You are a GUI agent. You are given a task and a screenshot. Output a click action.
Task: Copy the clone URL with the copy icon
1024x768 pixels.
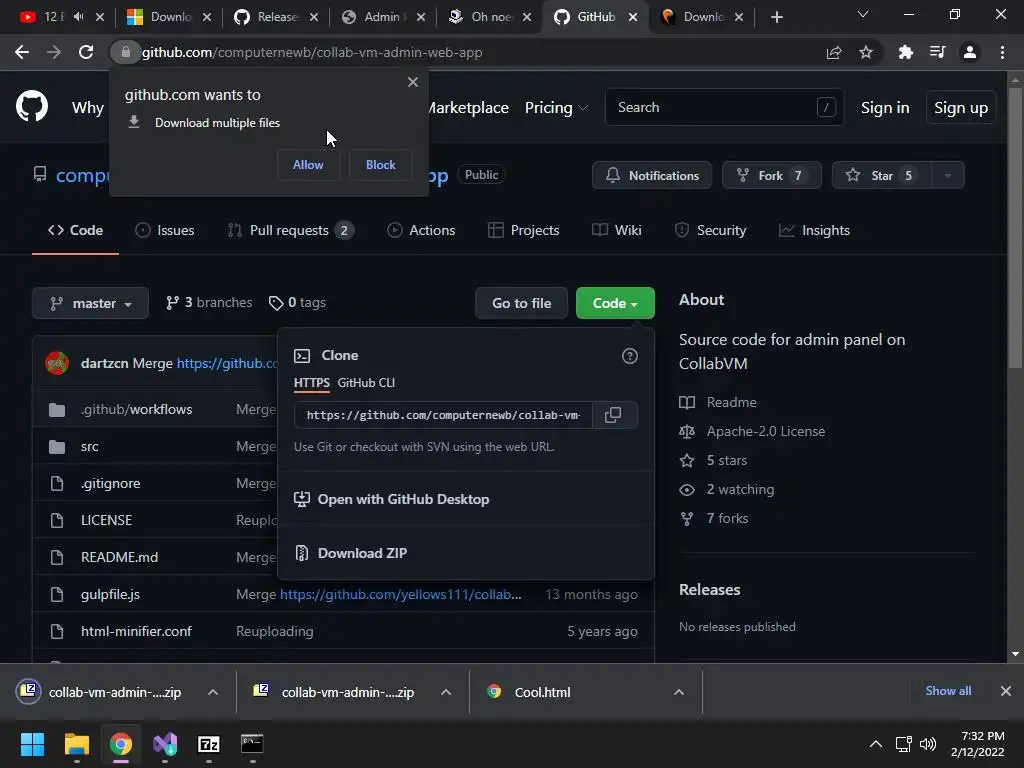coord(613,415)
